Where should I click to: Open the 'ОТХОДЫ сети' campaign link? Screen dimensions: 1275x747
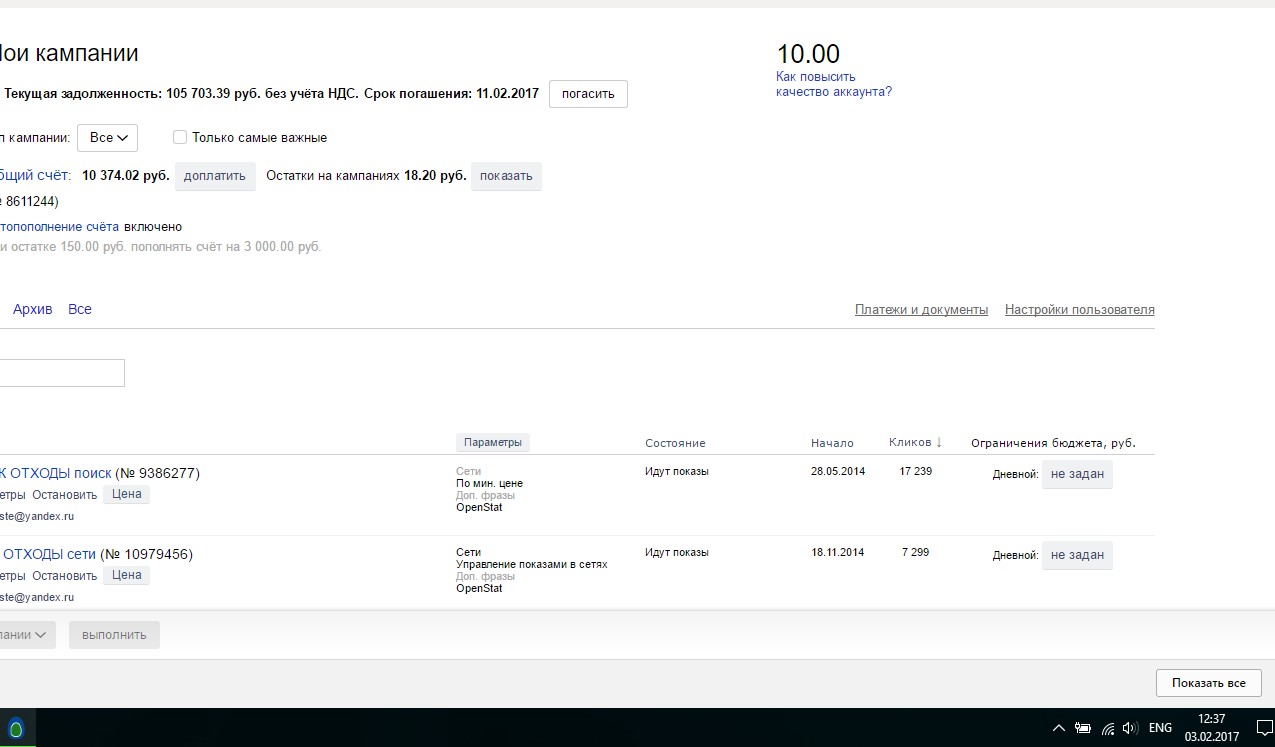pos(47,554)
